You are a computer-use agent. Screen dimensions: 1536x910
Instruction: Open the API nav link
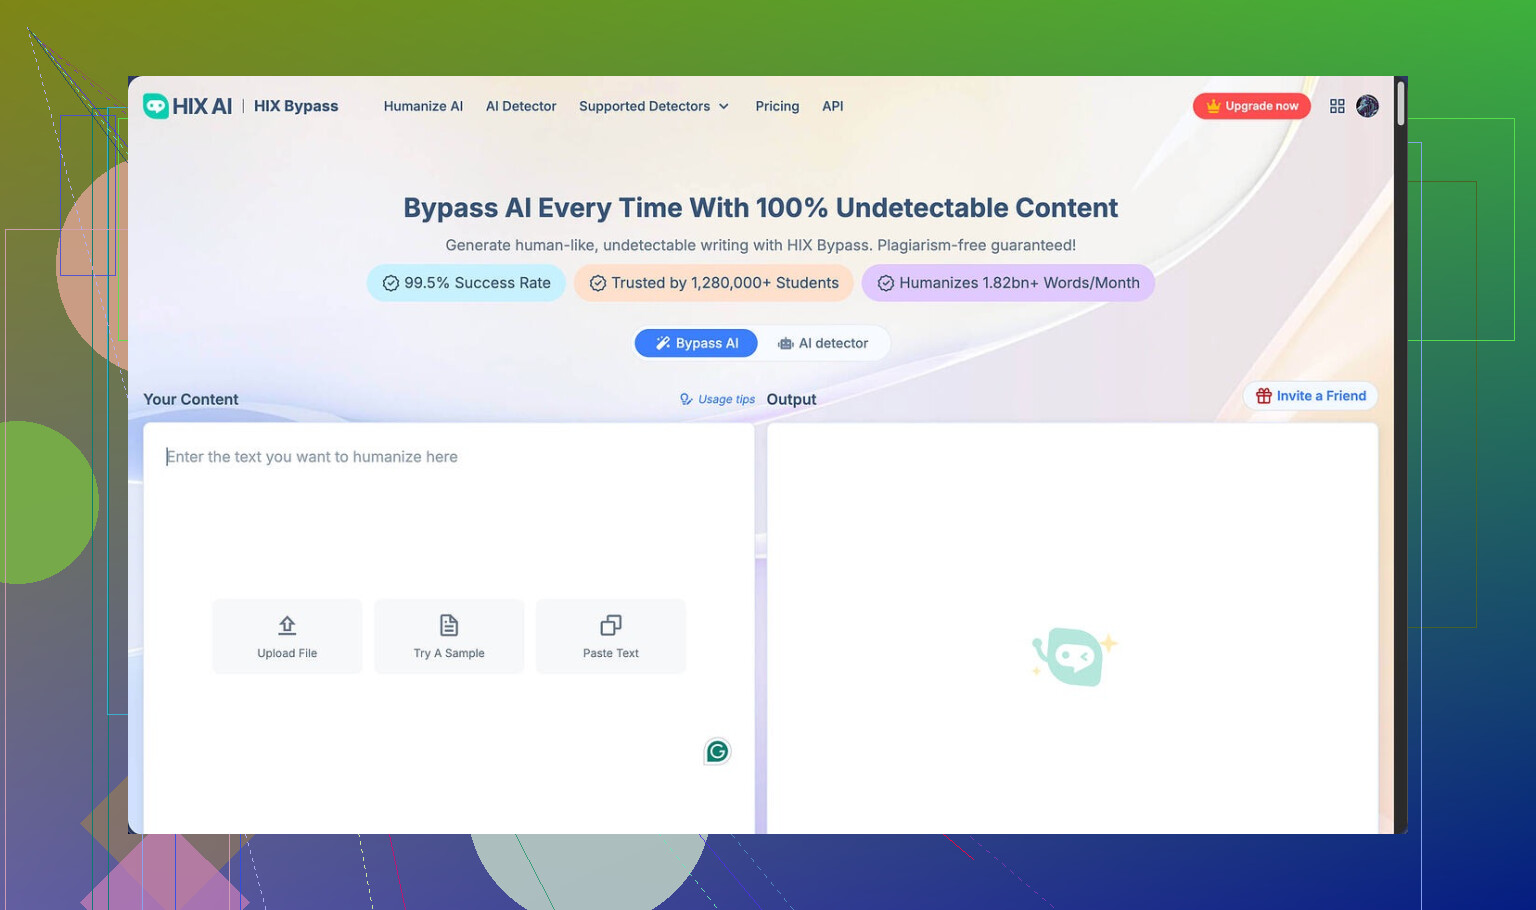(x=832, y=106)
